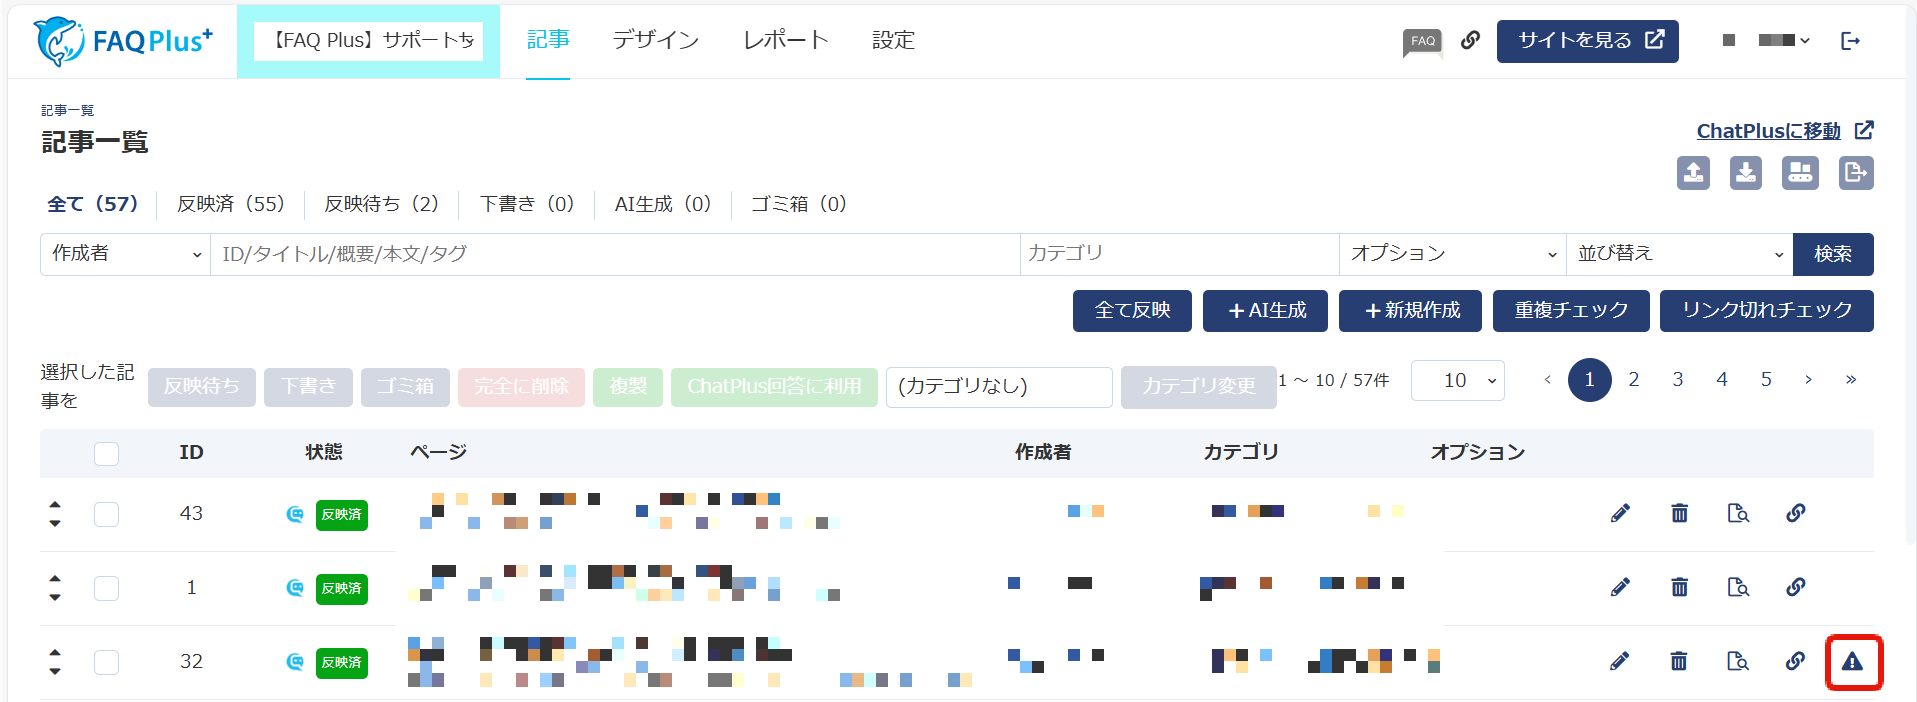Click the warning triangle icon for article 32
The height and width of the screenshot is (702, 1917).
coord(1852,662)
